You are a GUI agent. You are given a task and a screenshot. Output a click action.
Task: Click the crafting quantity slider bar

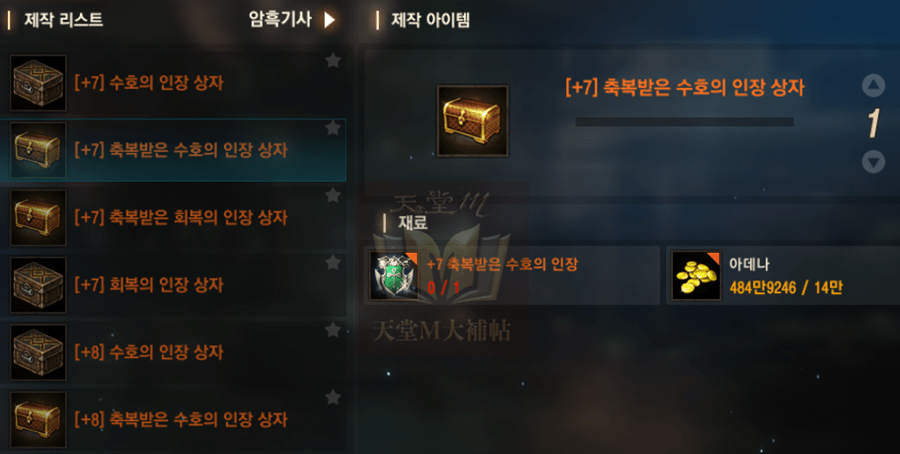click(x=684, y=122)
